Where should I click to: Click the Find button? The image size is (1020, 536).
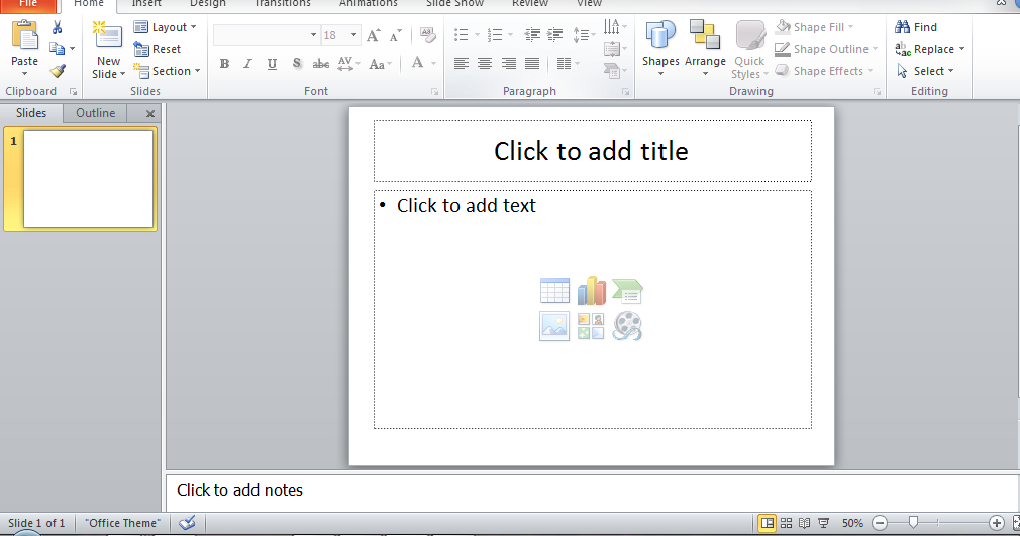(916, 27)
